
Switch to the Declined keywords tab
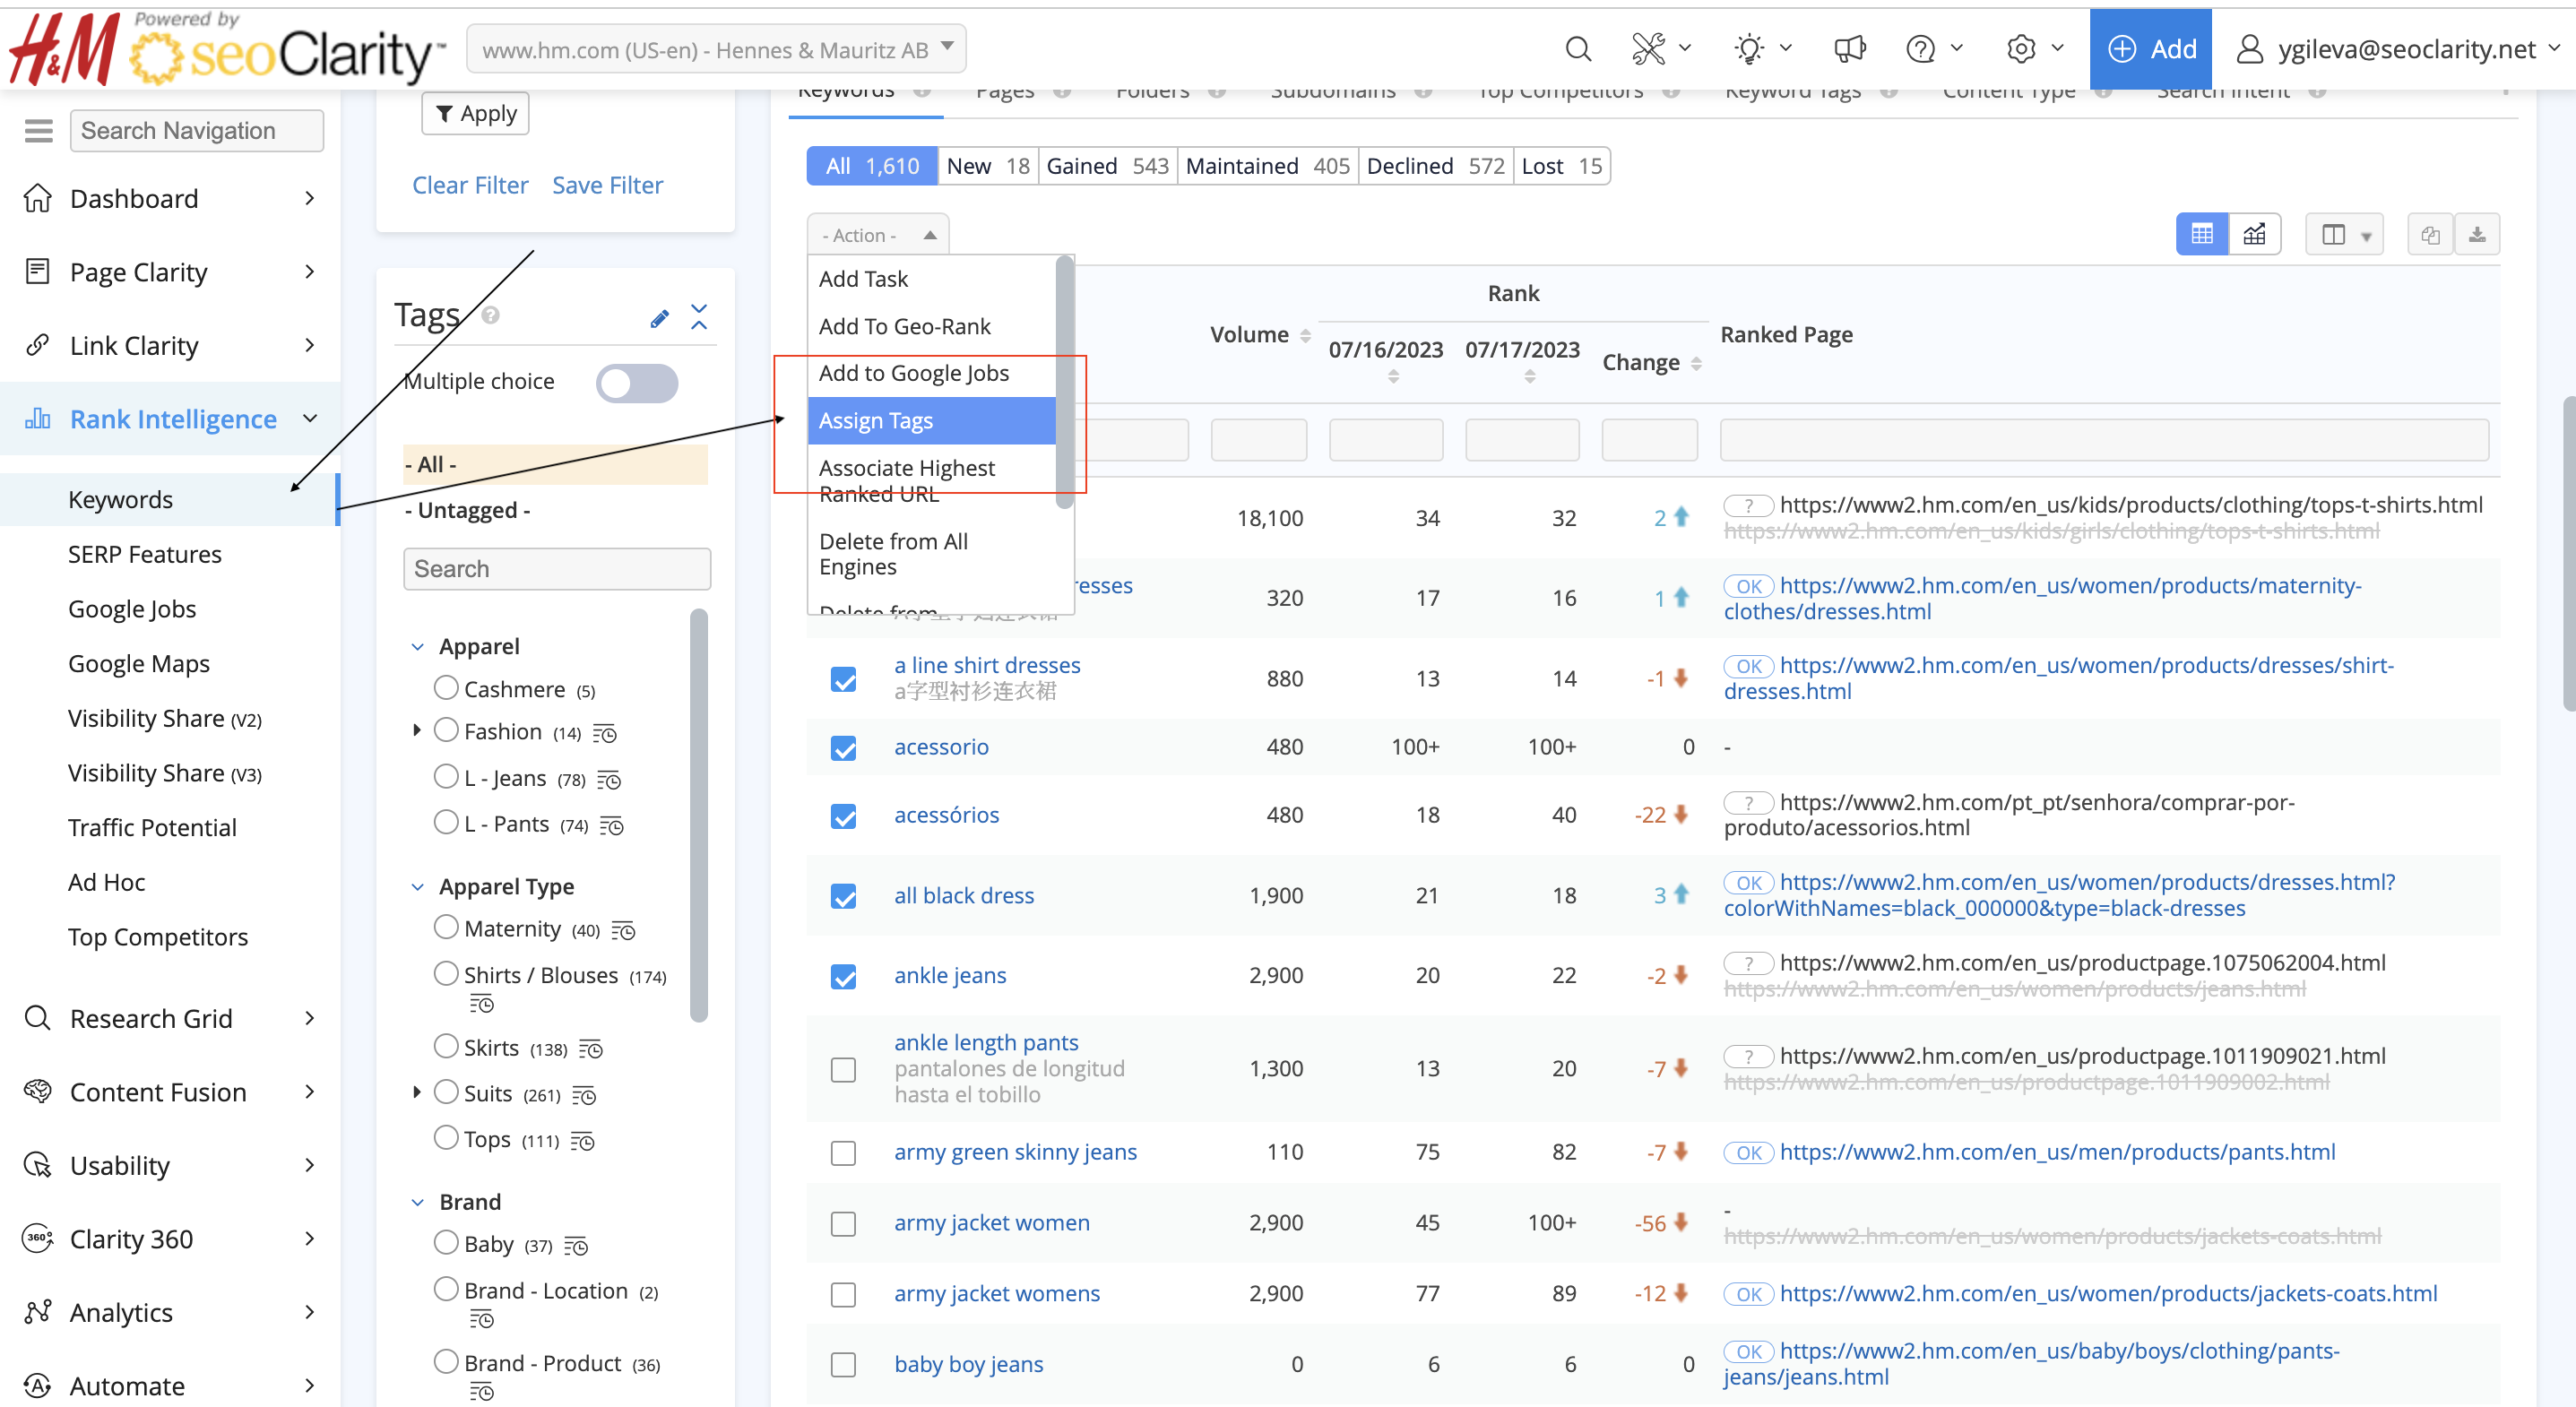[x=1434, y=166]
